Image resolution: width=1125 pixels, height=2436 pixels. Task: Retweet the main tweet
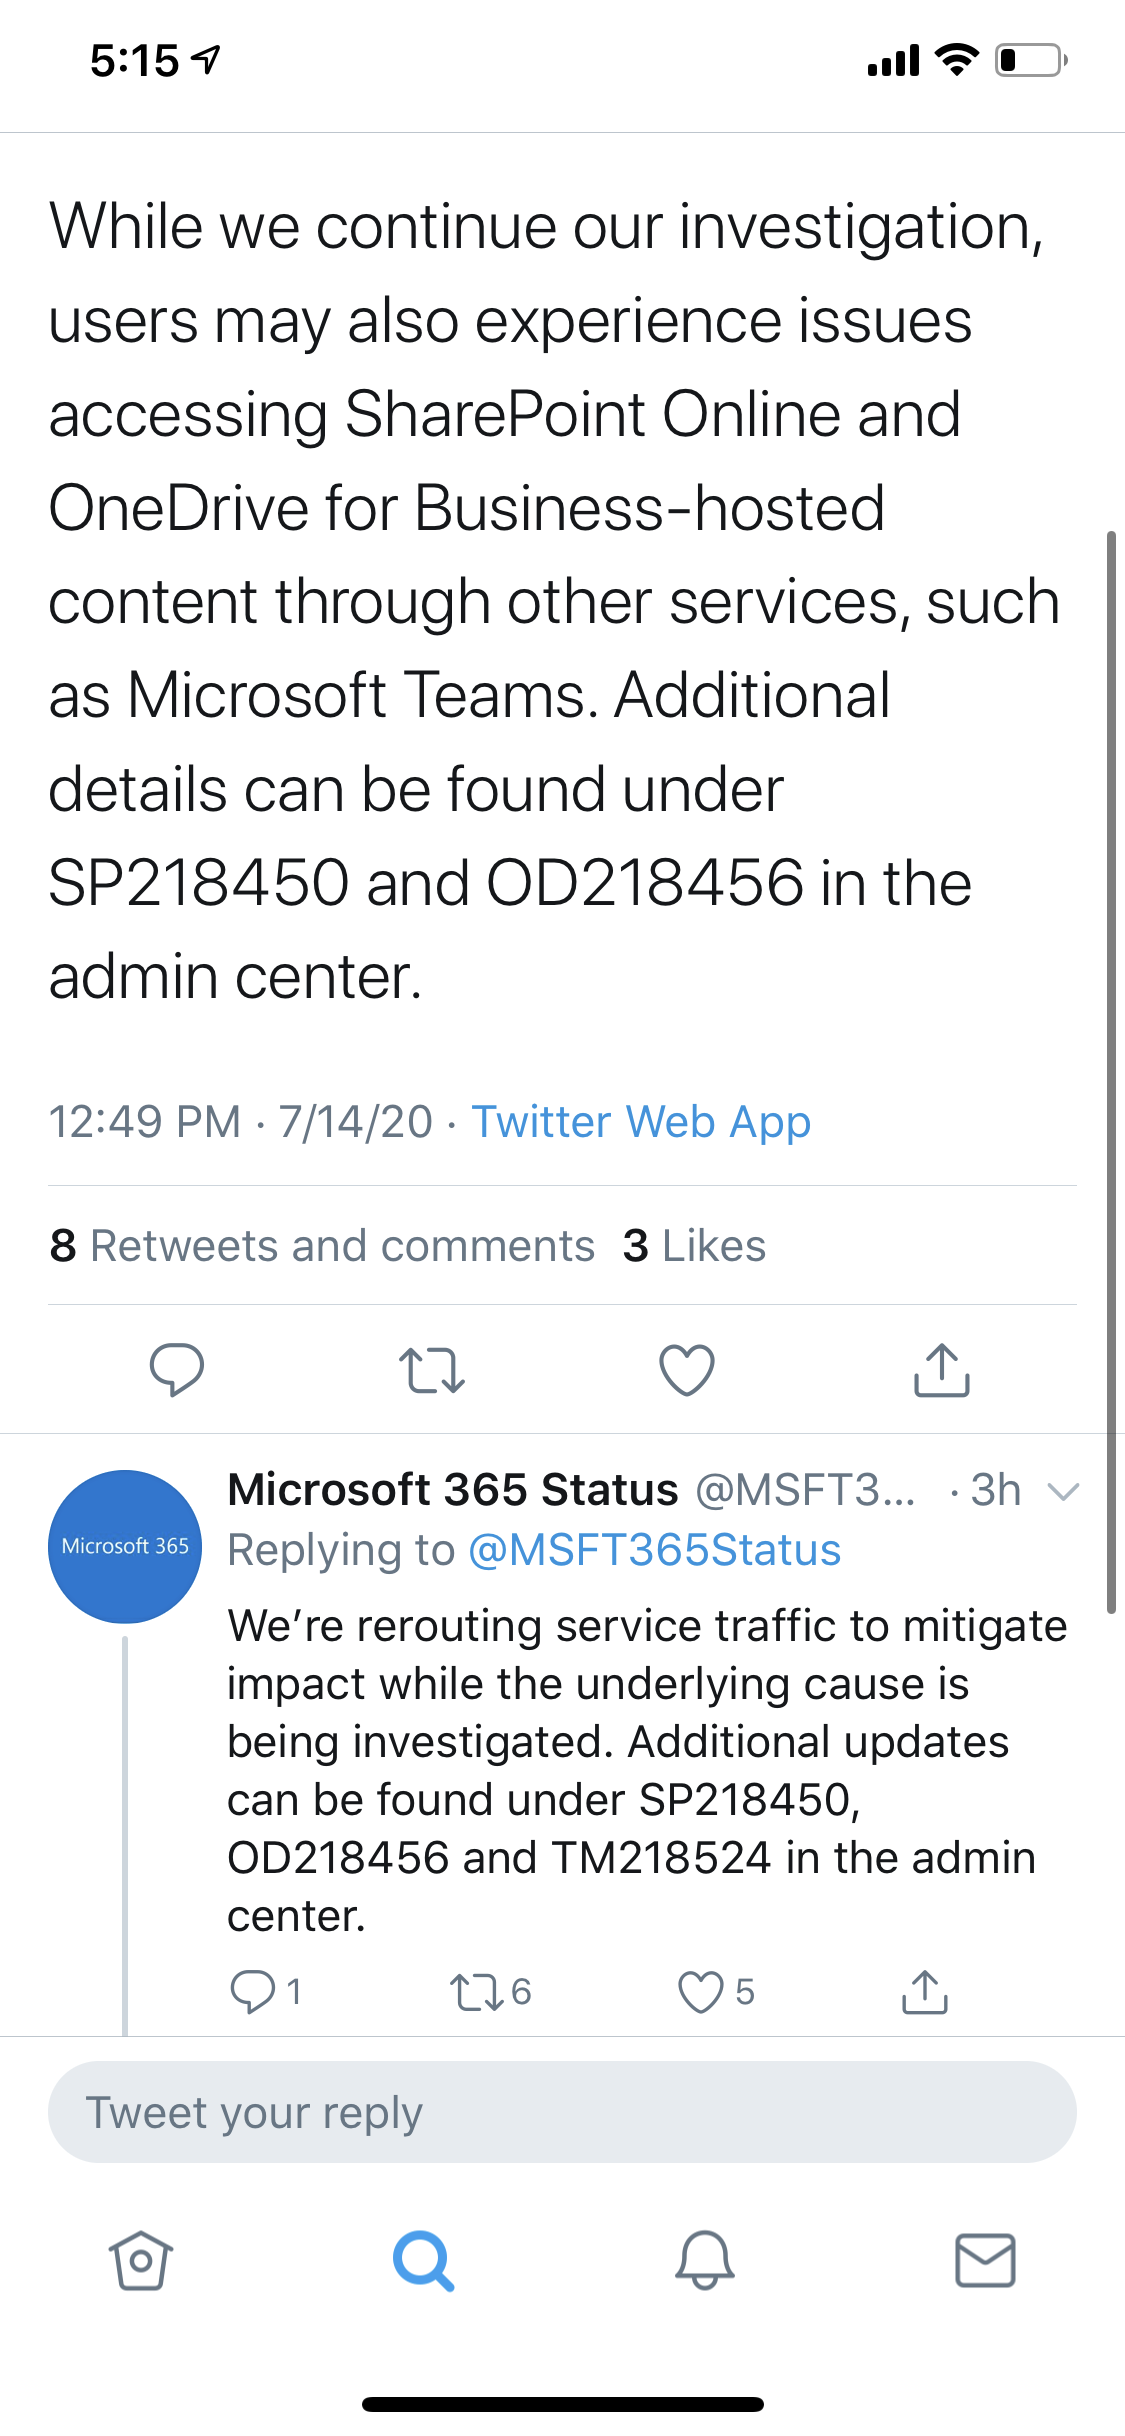433,1372
